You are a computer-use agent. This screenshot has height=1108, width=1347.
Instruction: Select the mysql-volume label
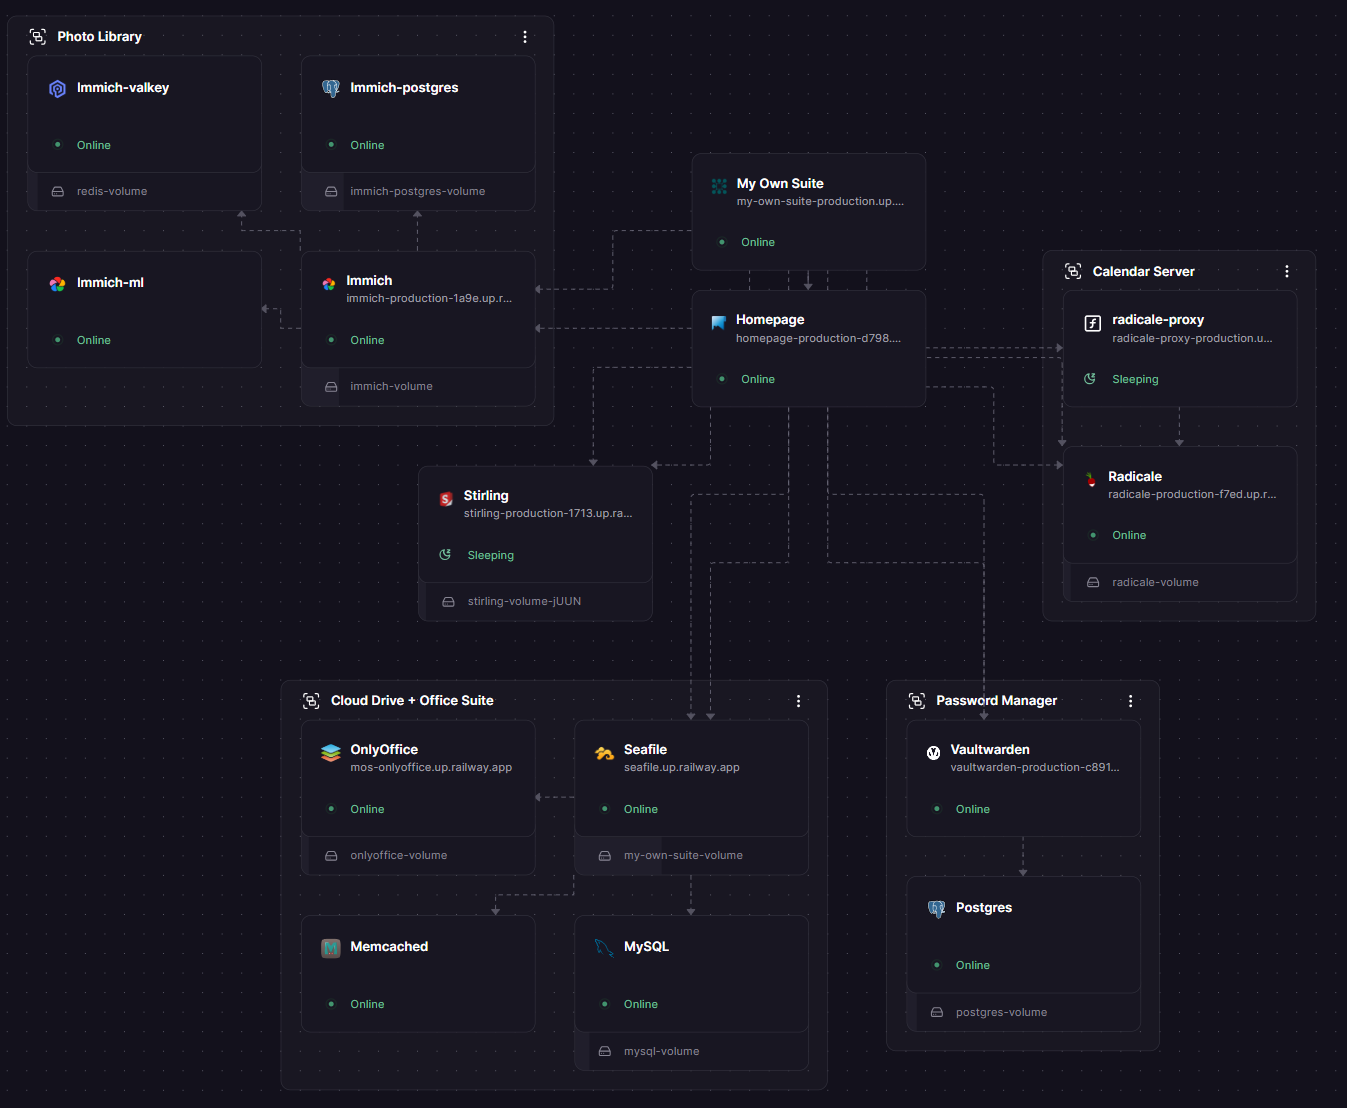[662, 1052]
